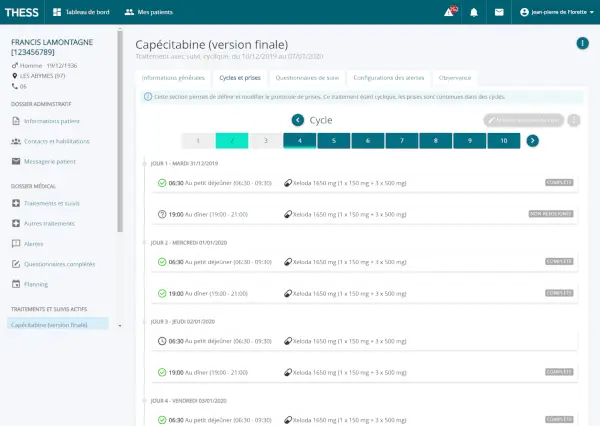Open Autres traitements in sidebar

[49, 224]
